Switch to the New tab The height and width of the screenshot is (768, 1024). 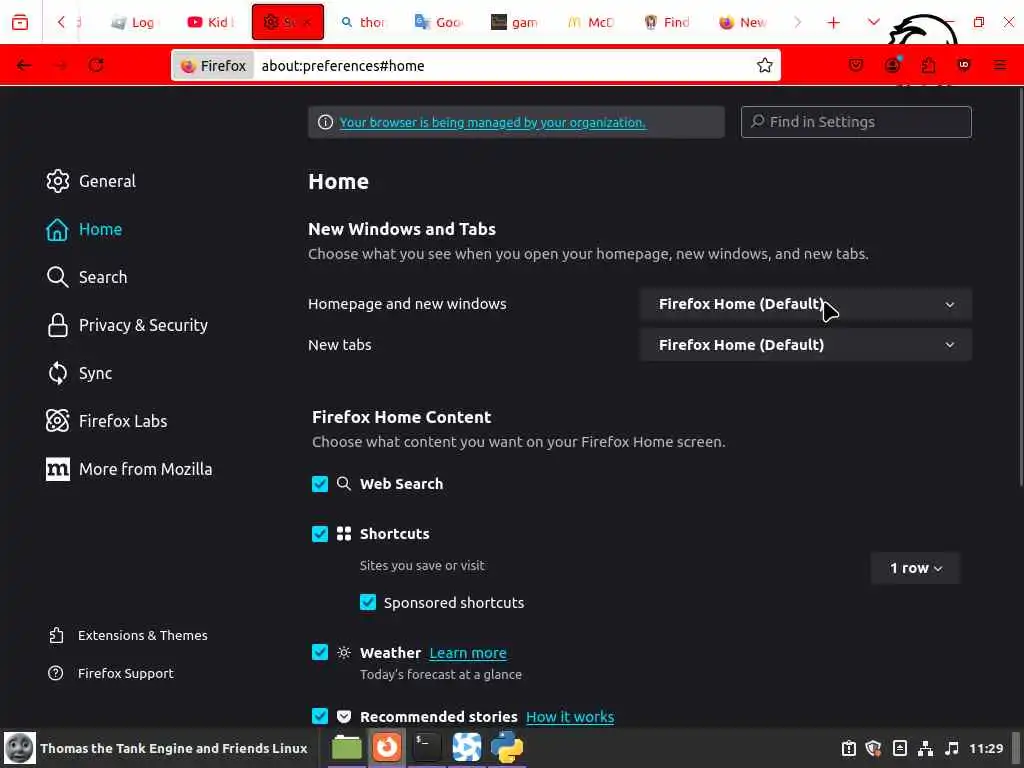[x=743, y=23]
